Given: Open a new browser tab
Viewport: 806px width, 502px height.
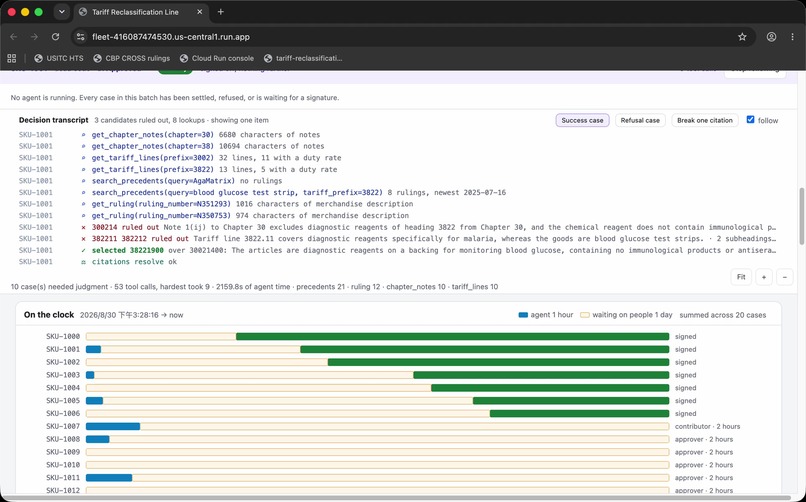Looking at the screenshot, I should (221, 12).
